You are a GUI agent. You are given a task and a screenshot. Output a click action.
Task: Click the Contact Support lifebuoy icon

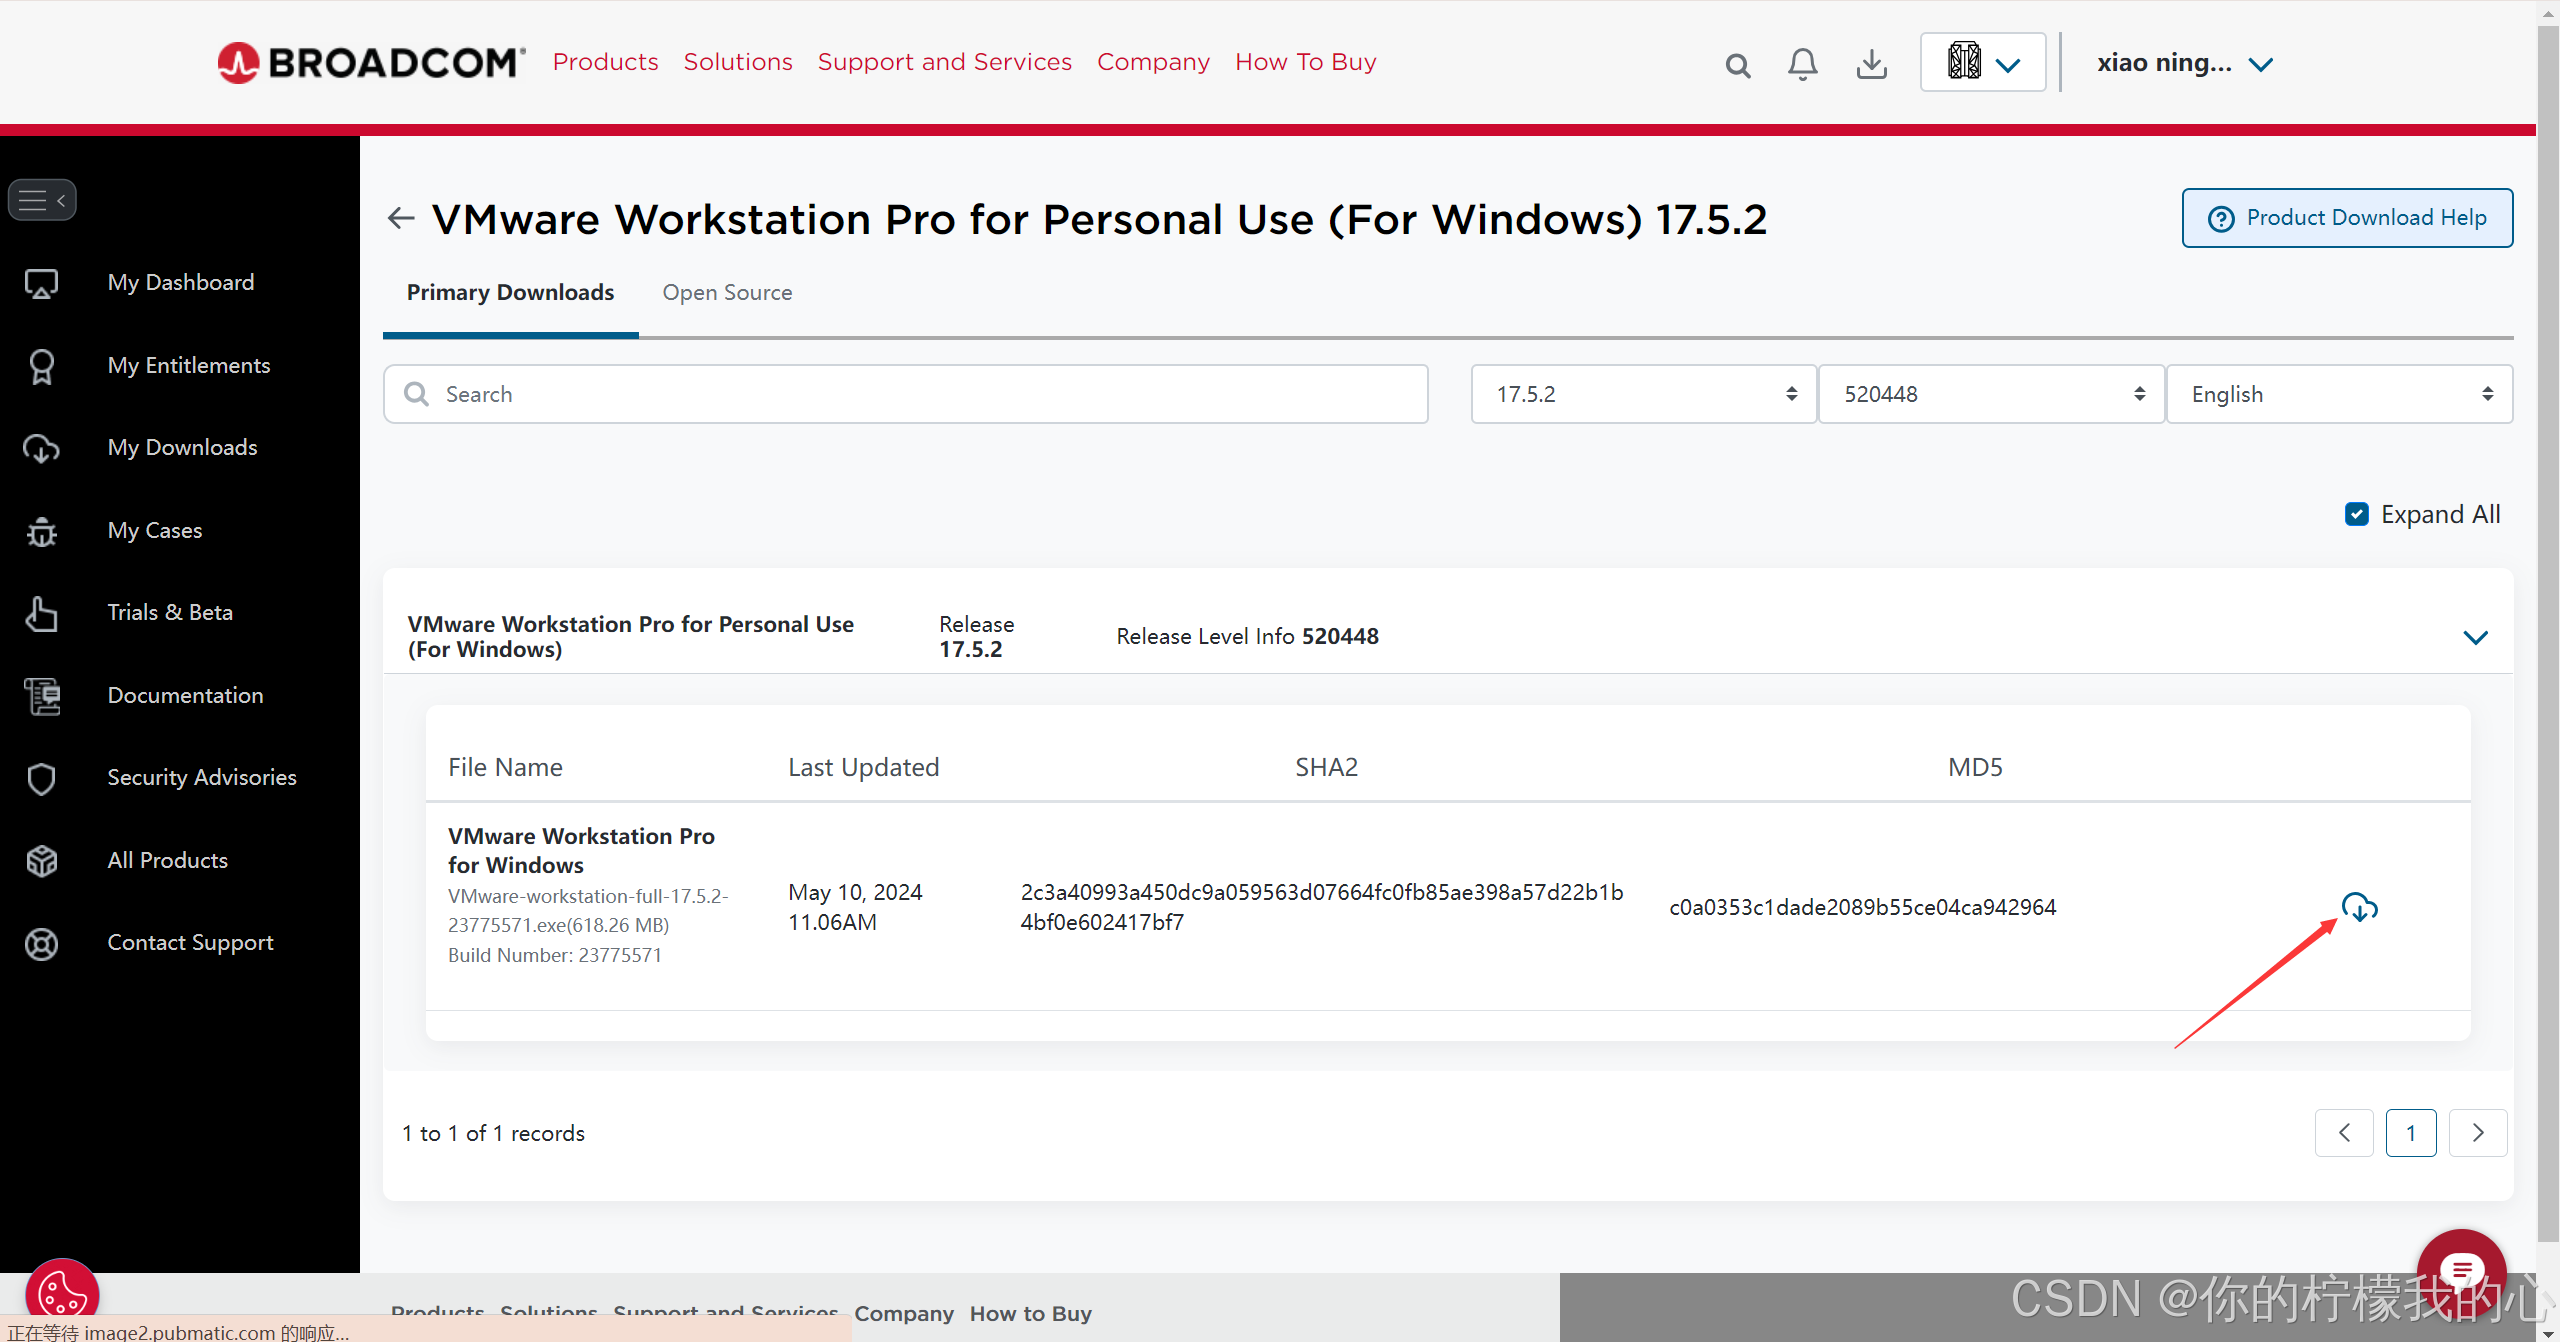coord(41,943)
